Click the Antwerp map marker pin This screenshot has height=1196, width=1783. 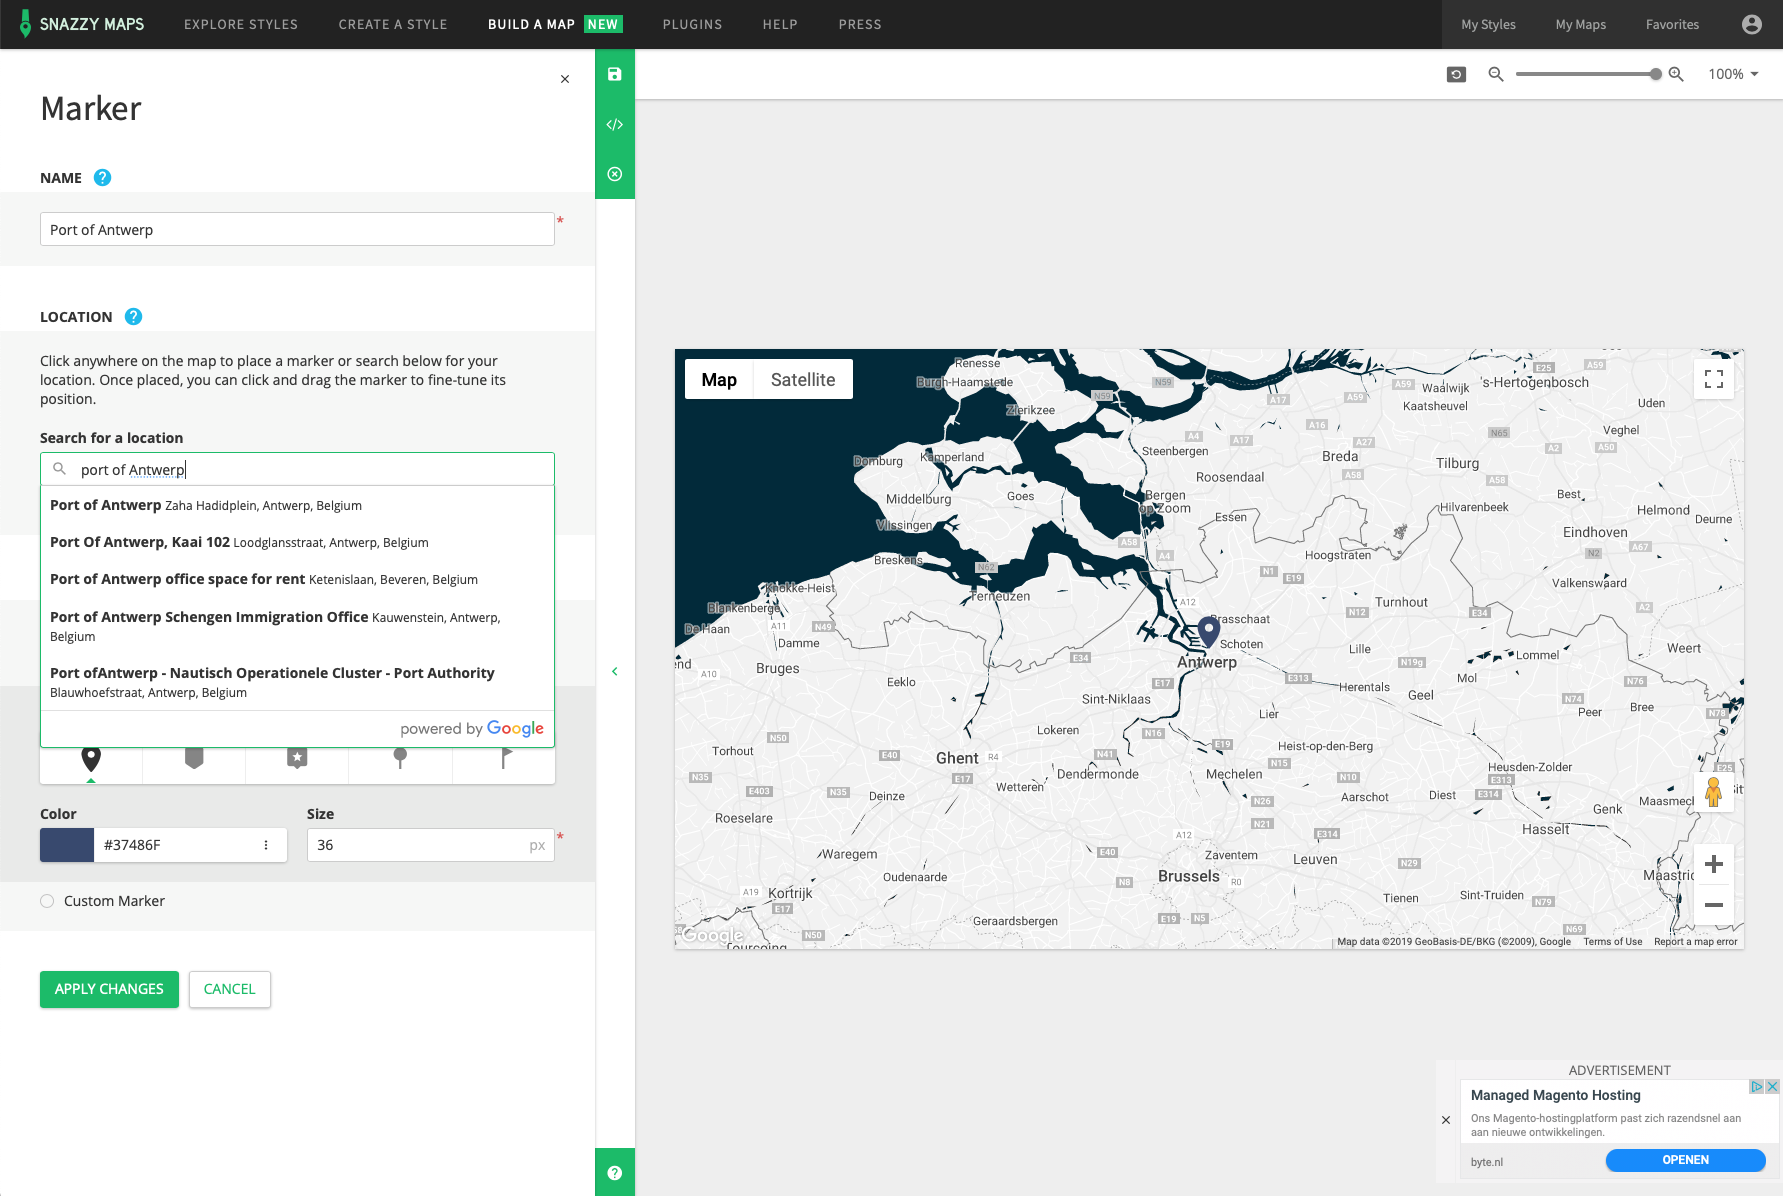click(1208, 632)
